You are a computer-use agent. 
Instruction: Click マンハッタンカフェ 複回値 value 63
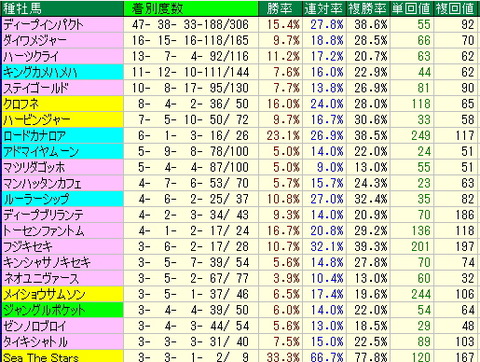(468, 183)
